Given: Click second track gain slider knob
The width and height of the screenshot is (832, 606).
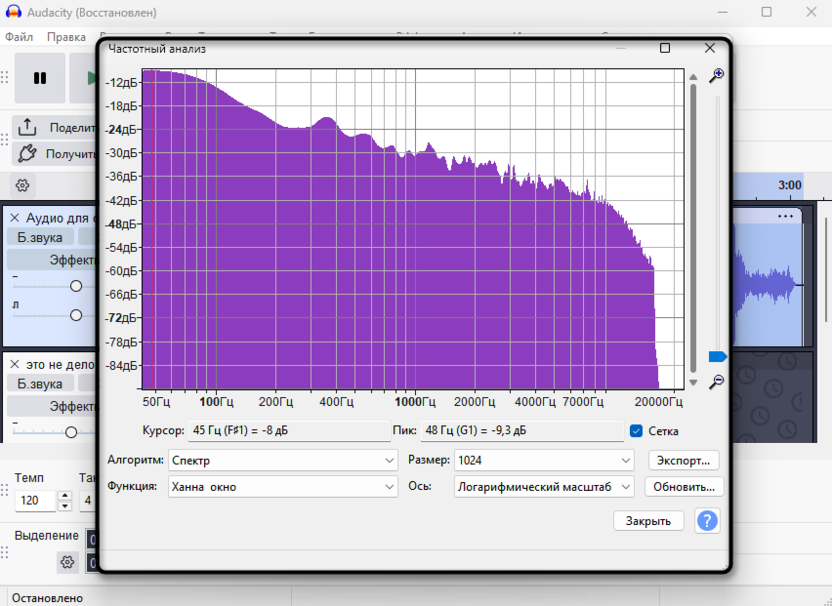Looking at the screenshot, I should click(71, 432).
